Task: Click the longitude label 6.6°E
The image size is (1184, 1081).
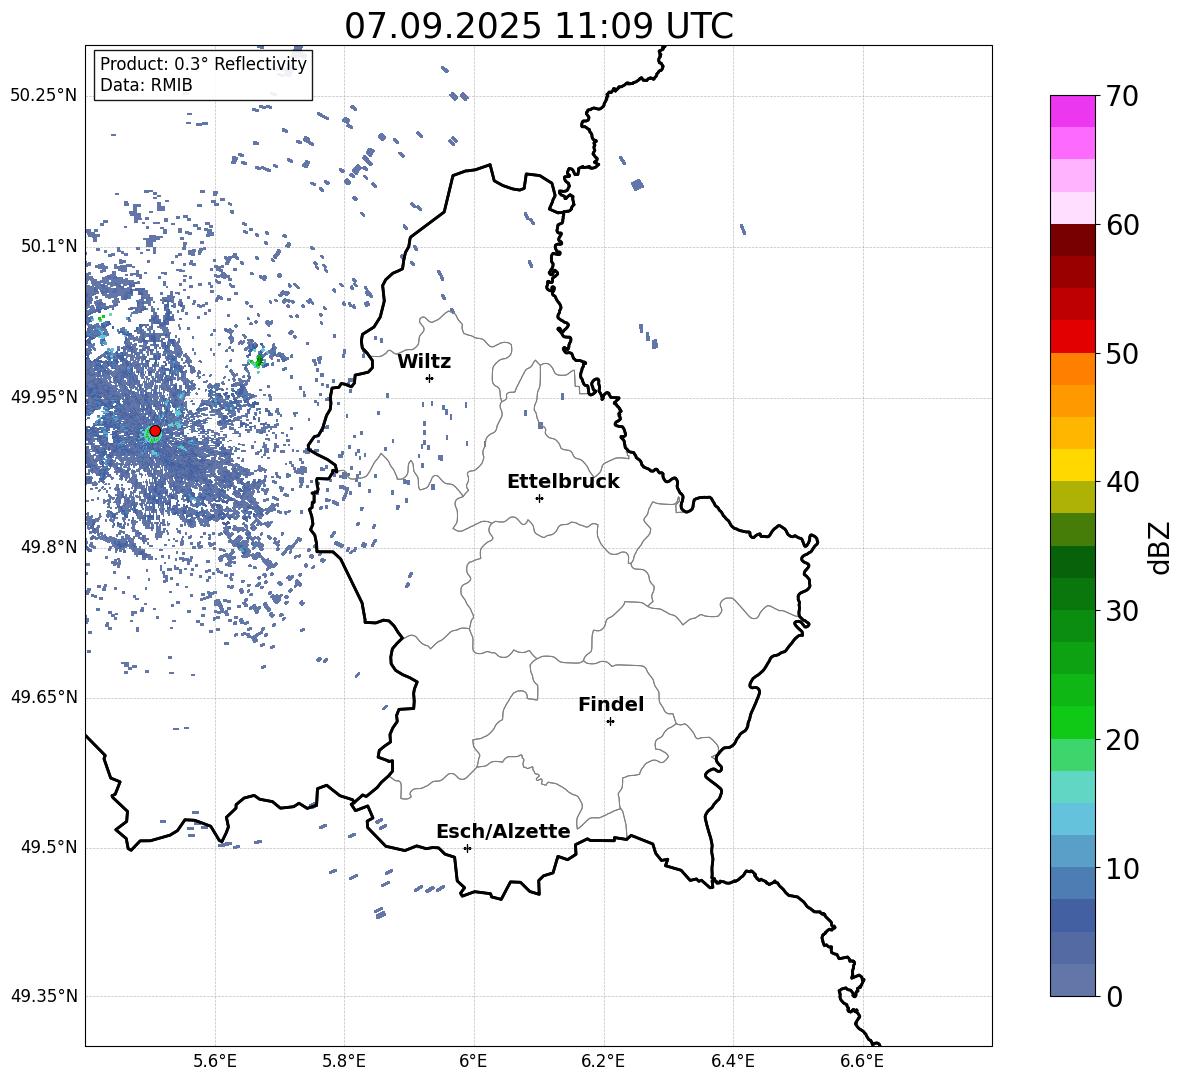Action: [862, 1061]
